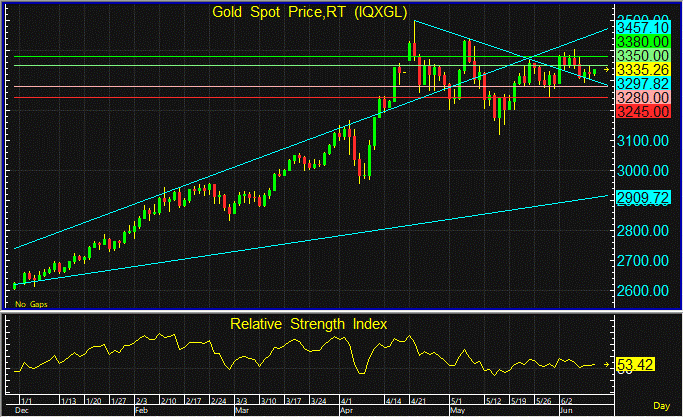This screenshot has width=684, height=418.
Task: Click the small yellow last-price arrow marker
Action: tap(605, 69)
